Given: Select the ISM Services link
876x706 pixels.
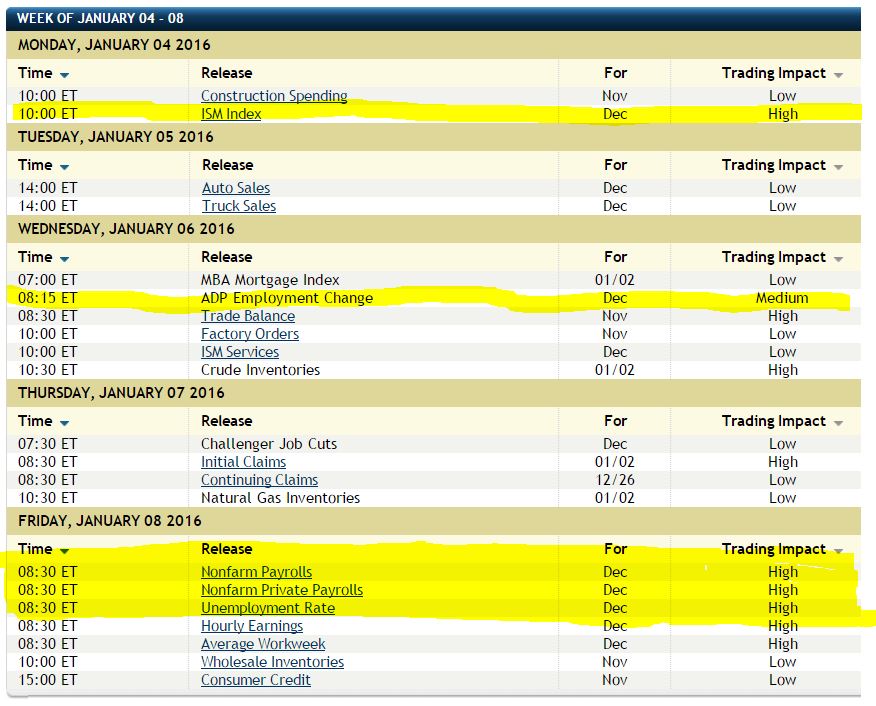Looking at the screenshot, I should (240, 352).
